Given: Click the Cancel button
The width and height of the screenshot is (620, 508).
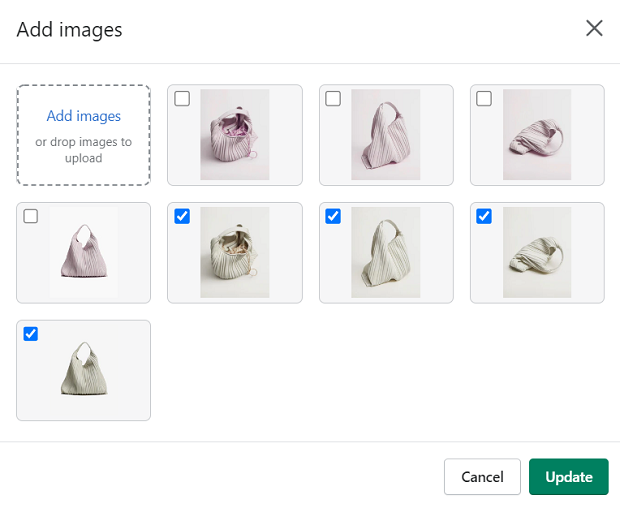Looking at the screenshot, I should click(x=482, y=477).
